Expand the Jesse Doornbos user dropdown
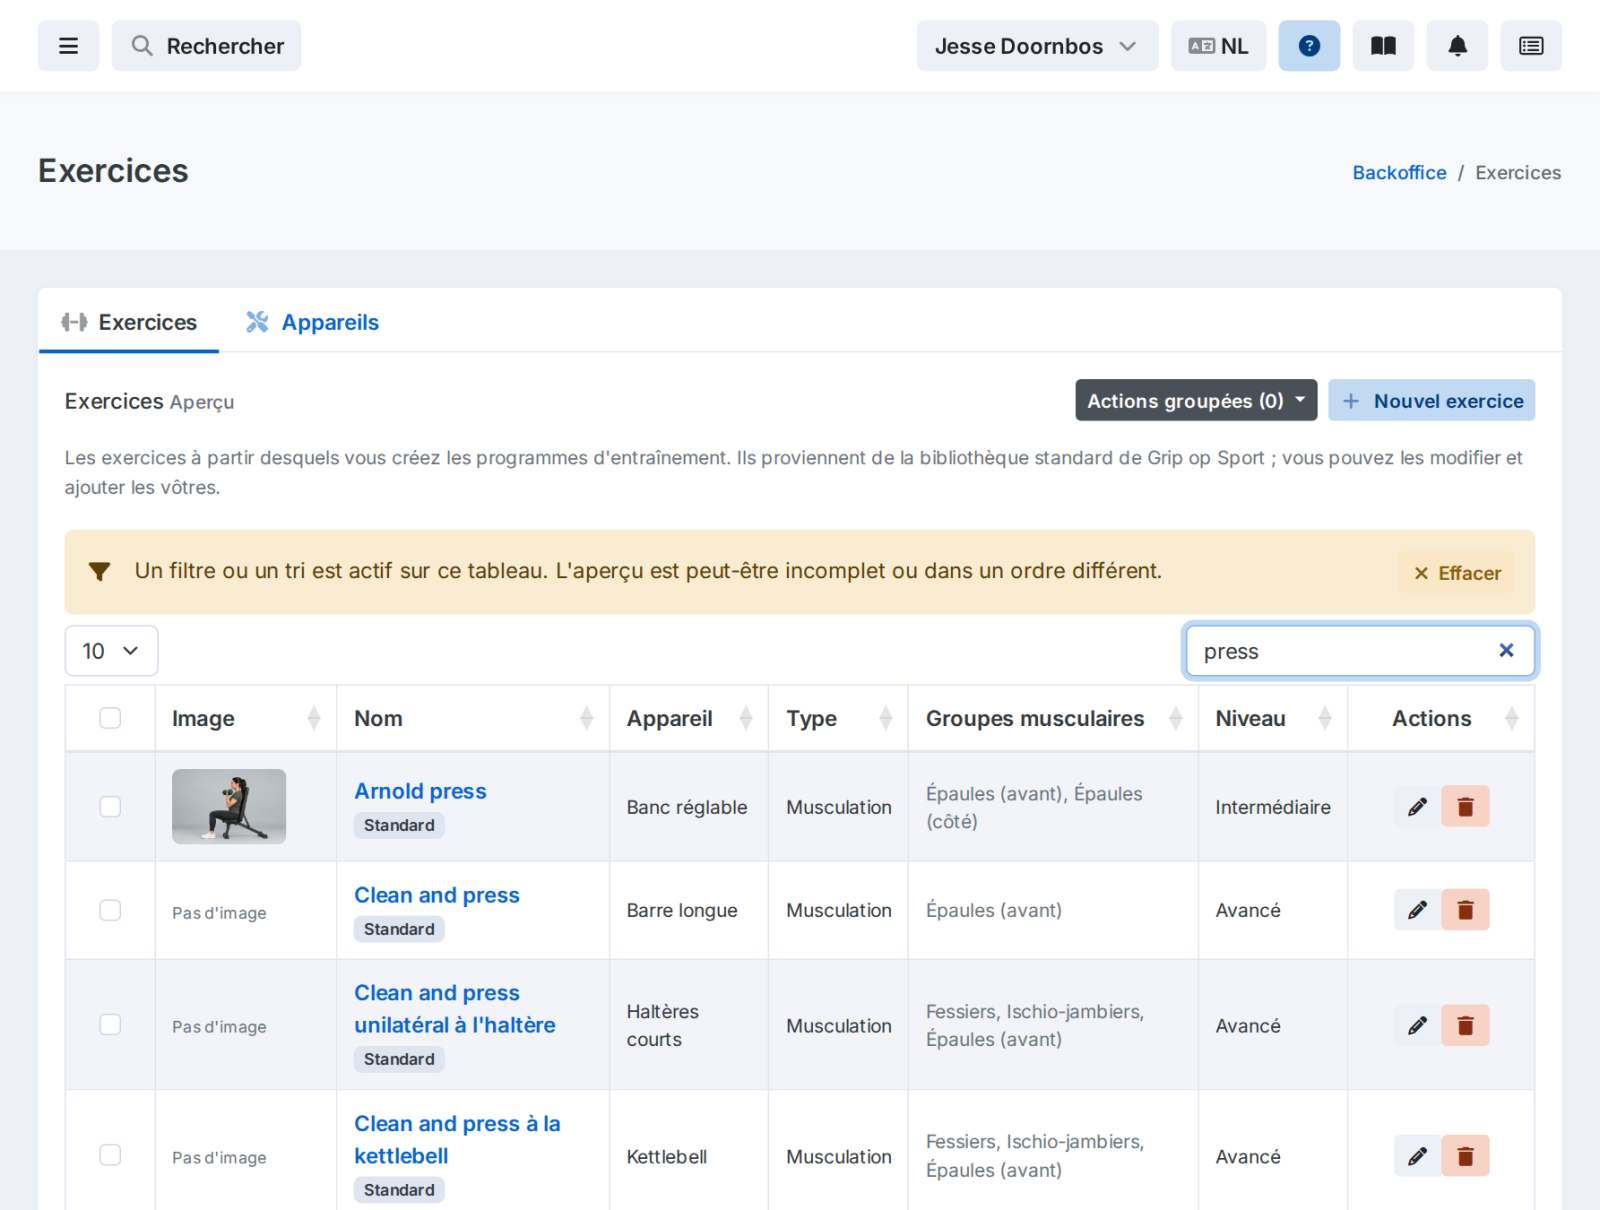1600x1210 pixels. tap(1037, 46)
